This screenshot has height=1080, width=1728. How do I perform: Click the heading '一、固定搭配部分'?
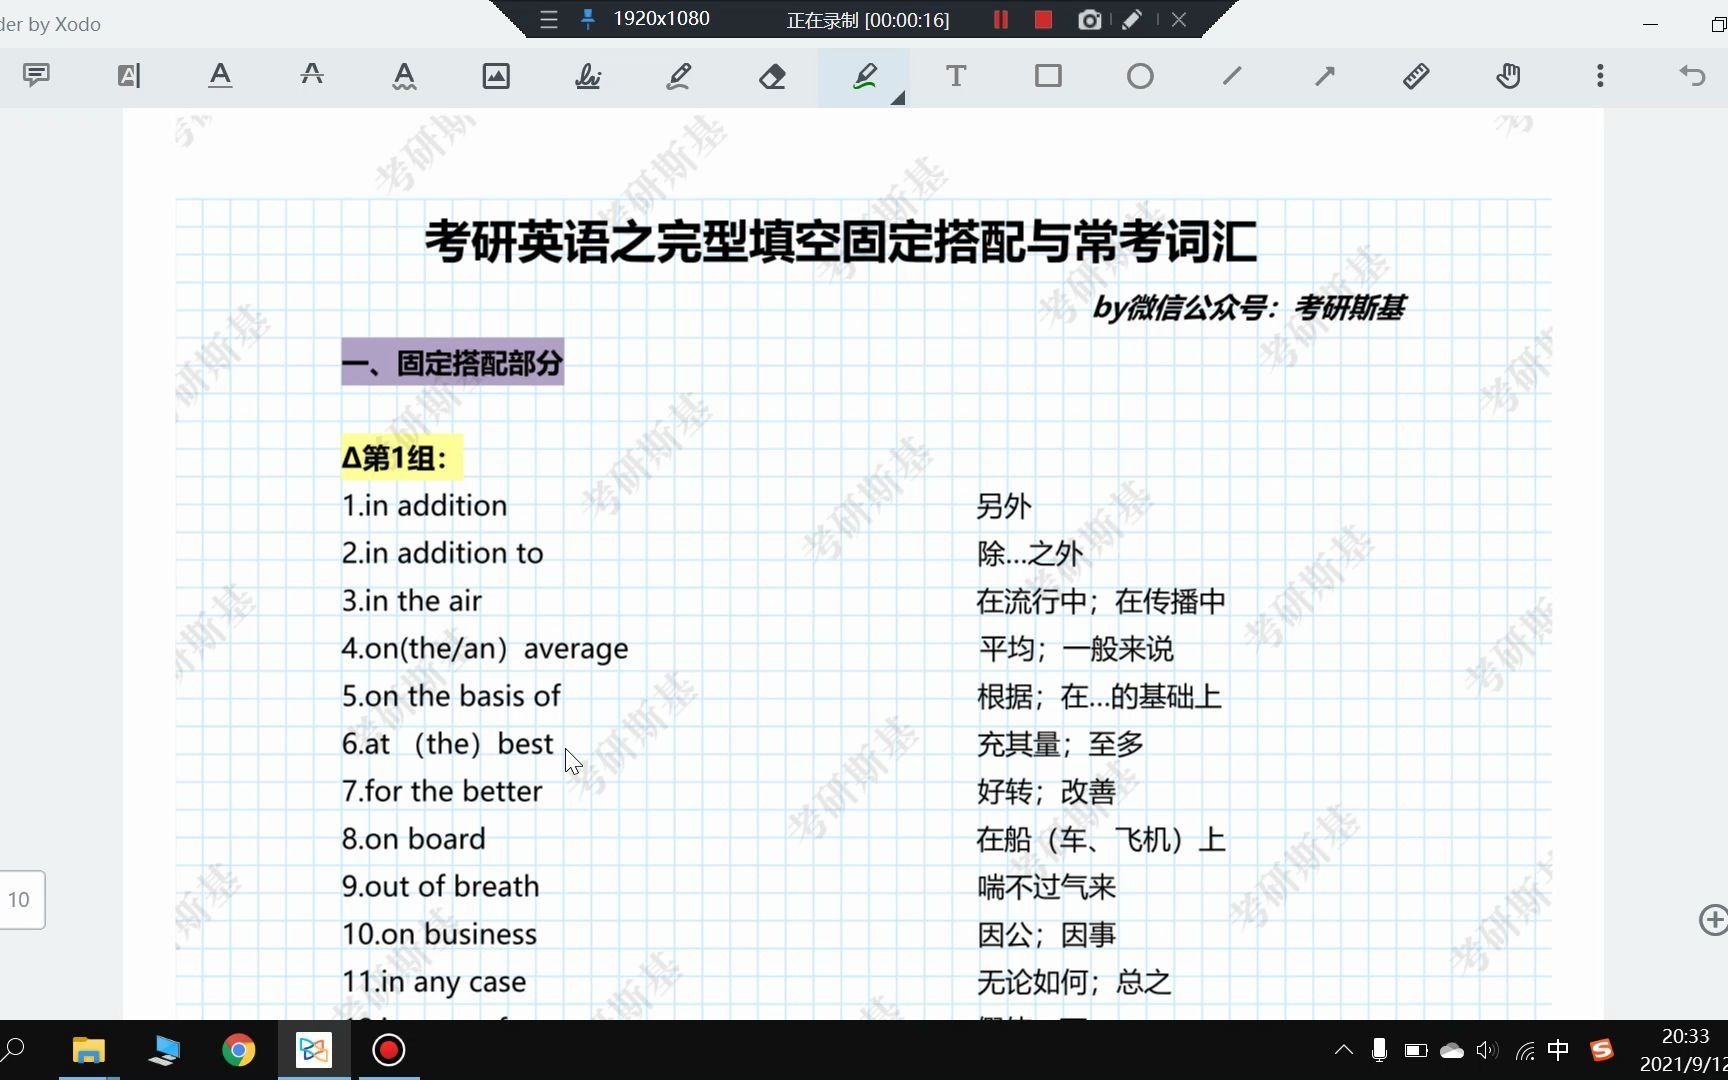452,362
